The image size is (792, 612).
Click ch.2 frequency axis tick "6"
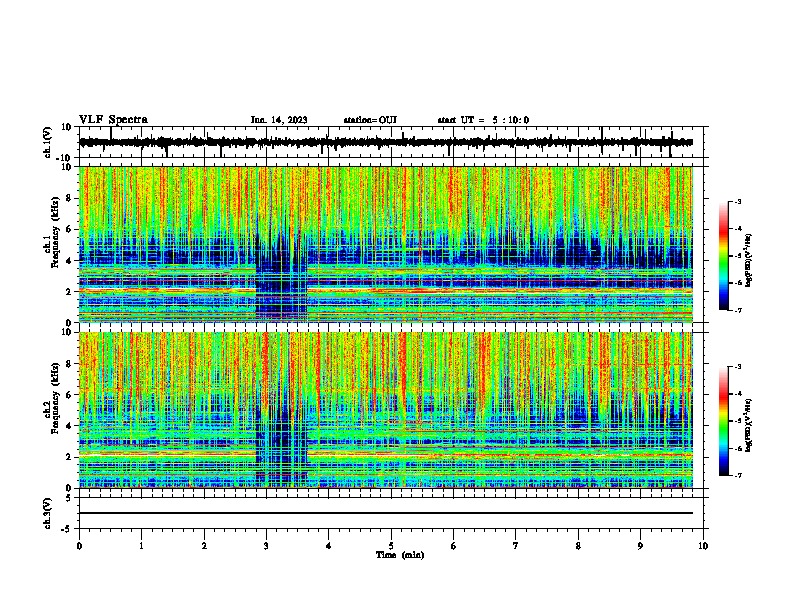[69, 395]
